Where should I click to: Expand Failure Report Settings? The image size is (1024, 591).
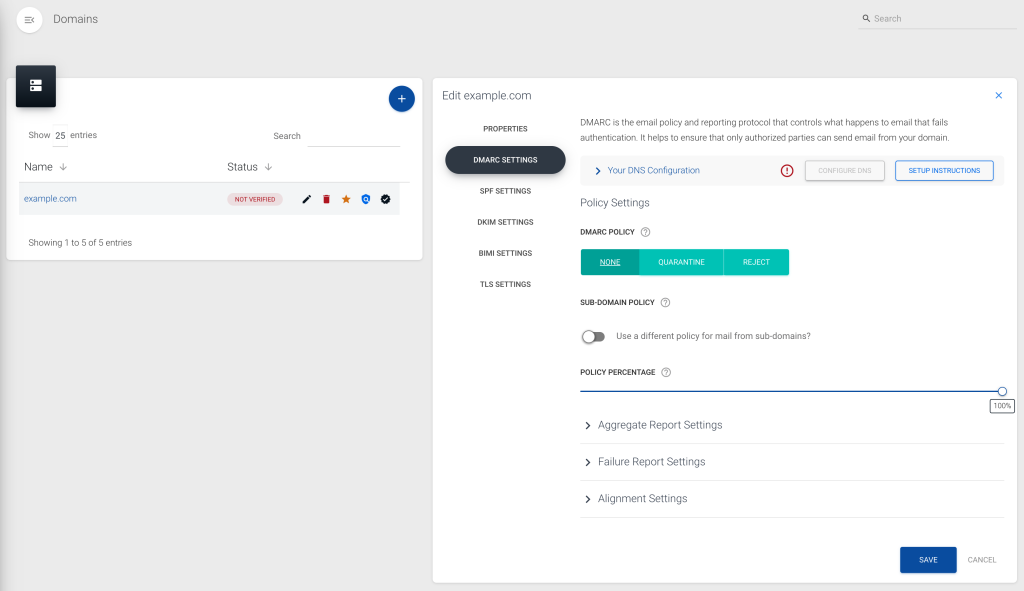(x=646, y=461)
